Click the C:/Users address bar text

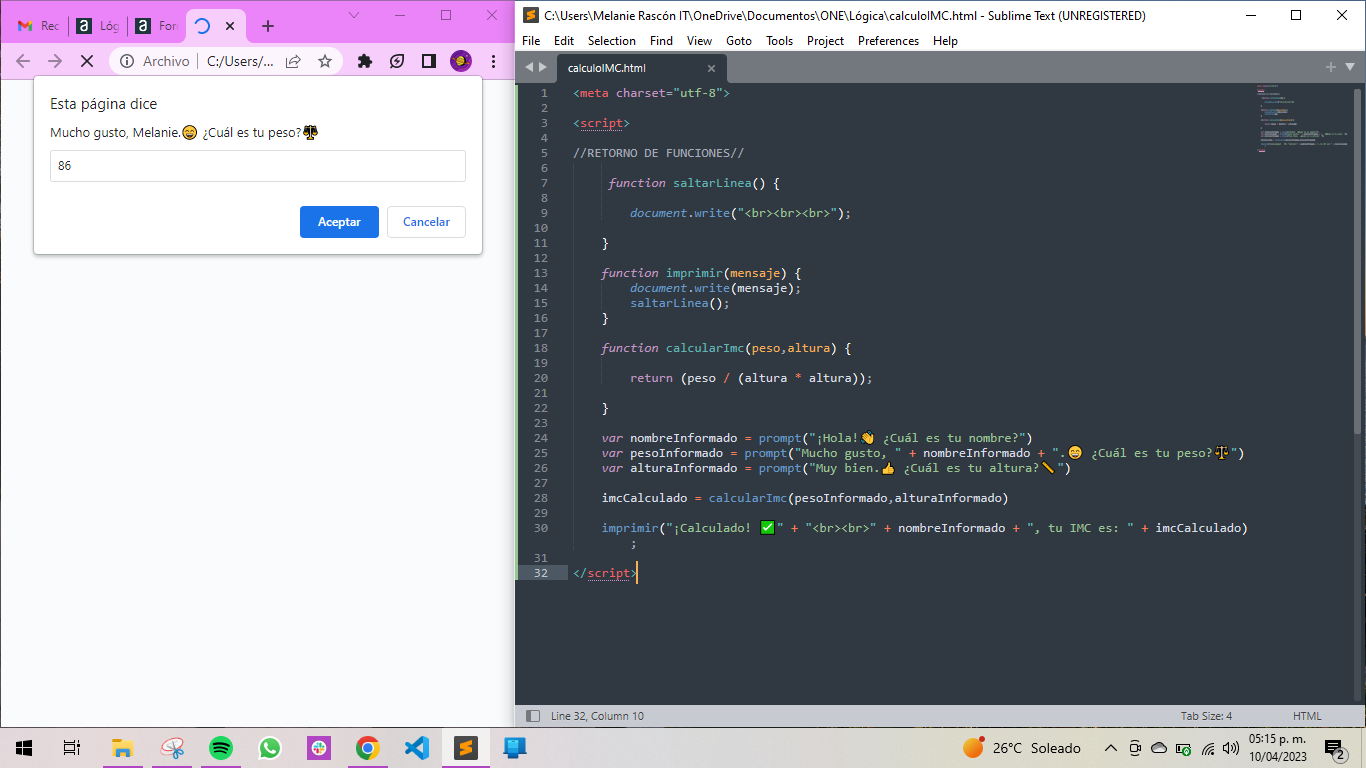tap(240, 61)
